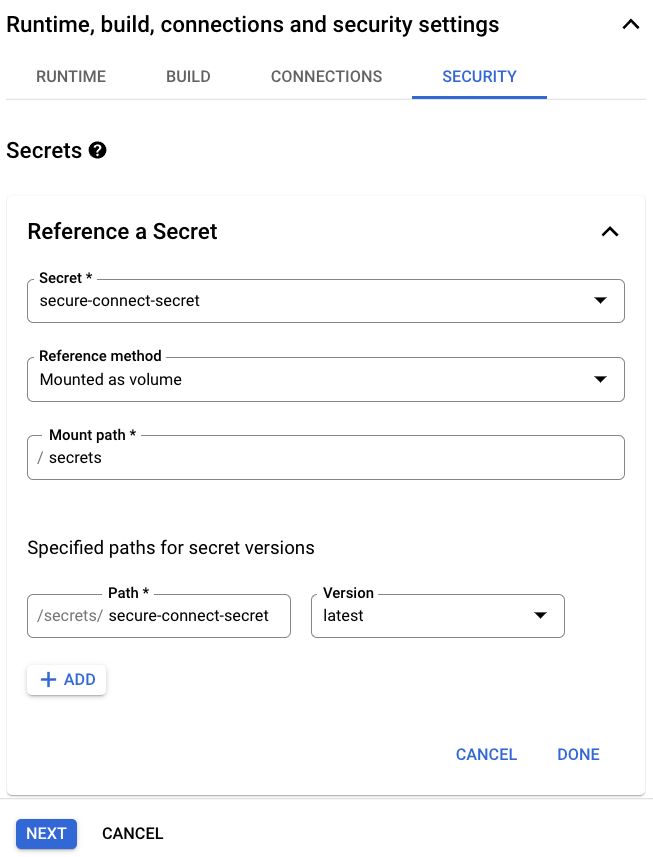Click the Reference a Secret title
Screen dimensions: 653x857
(122, 232)
